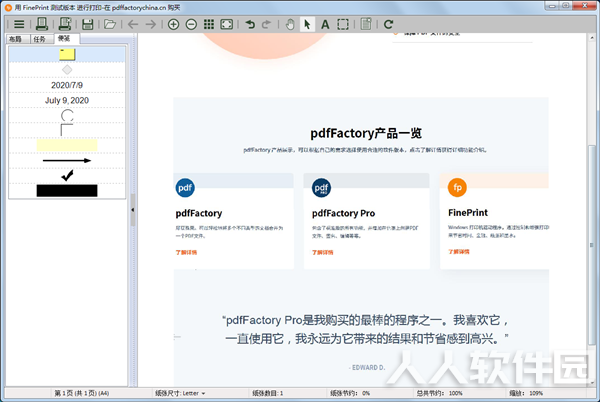The width and height of the screenshot is (600, 402).
Task: Fit page to window icon
Action: 227,24
